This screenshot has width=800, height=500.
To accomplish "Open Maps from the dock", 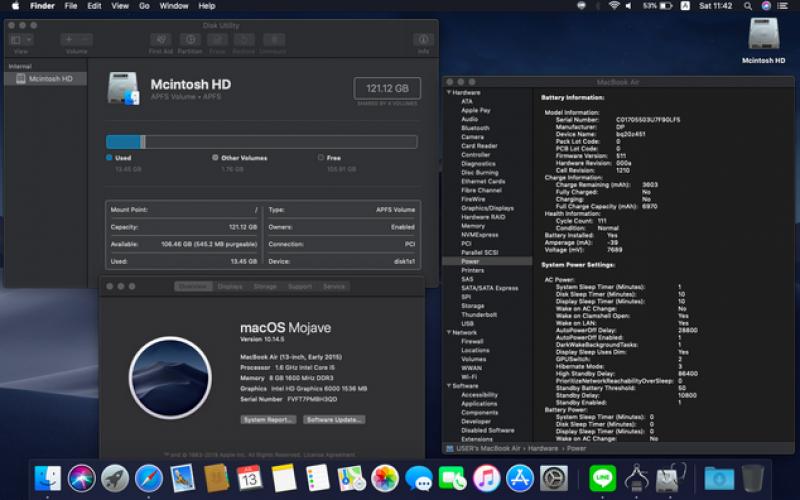I will (351, 479).
